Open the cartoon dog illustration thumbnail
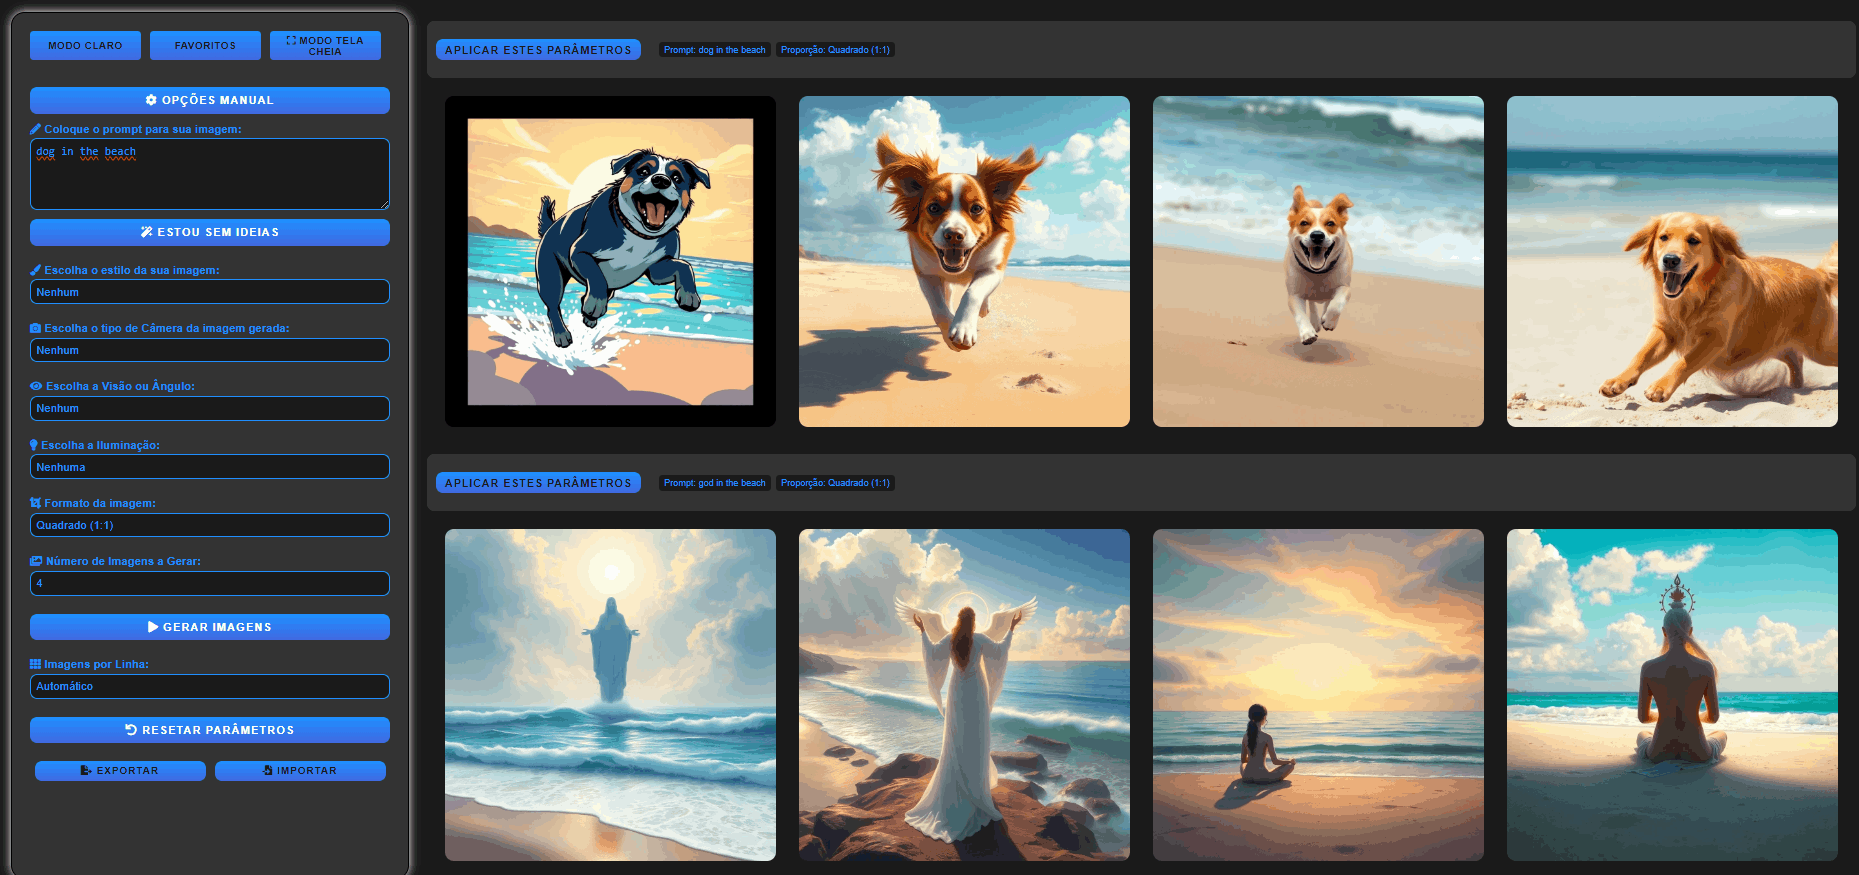 click(x=610, y=262)
